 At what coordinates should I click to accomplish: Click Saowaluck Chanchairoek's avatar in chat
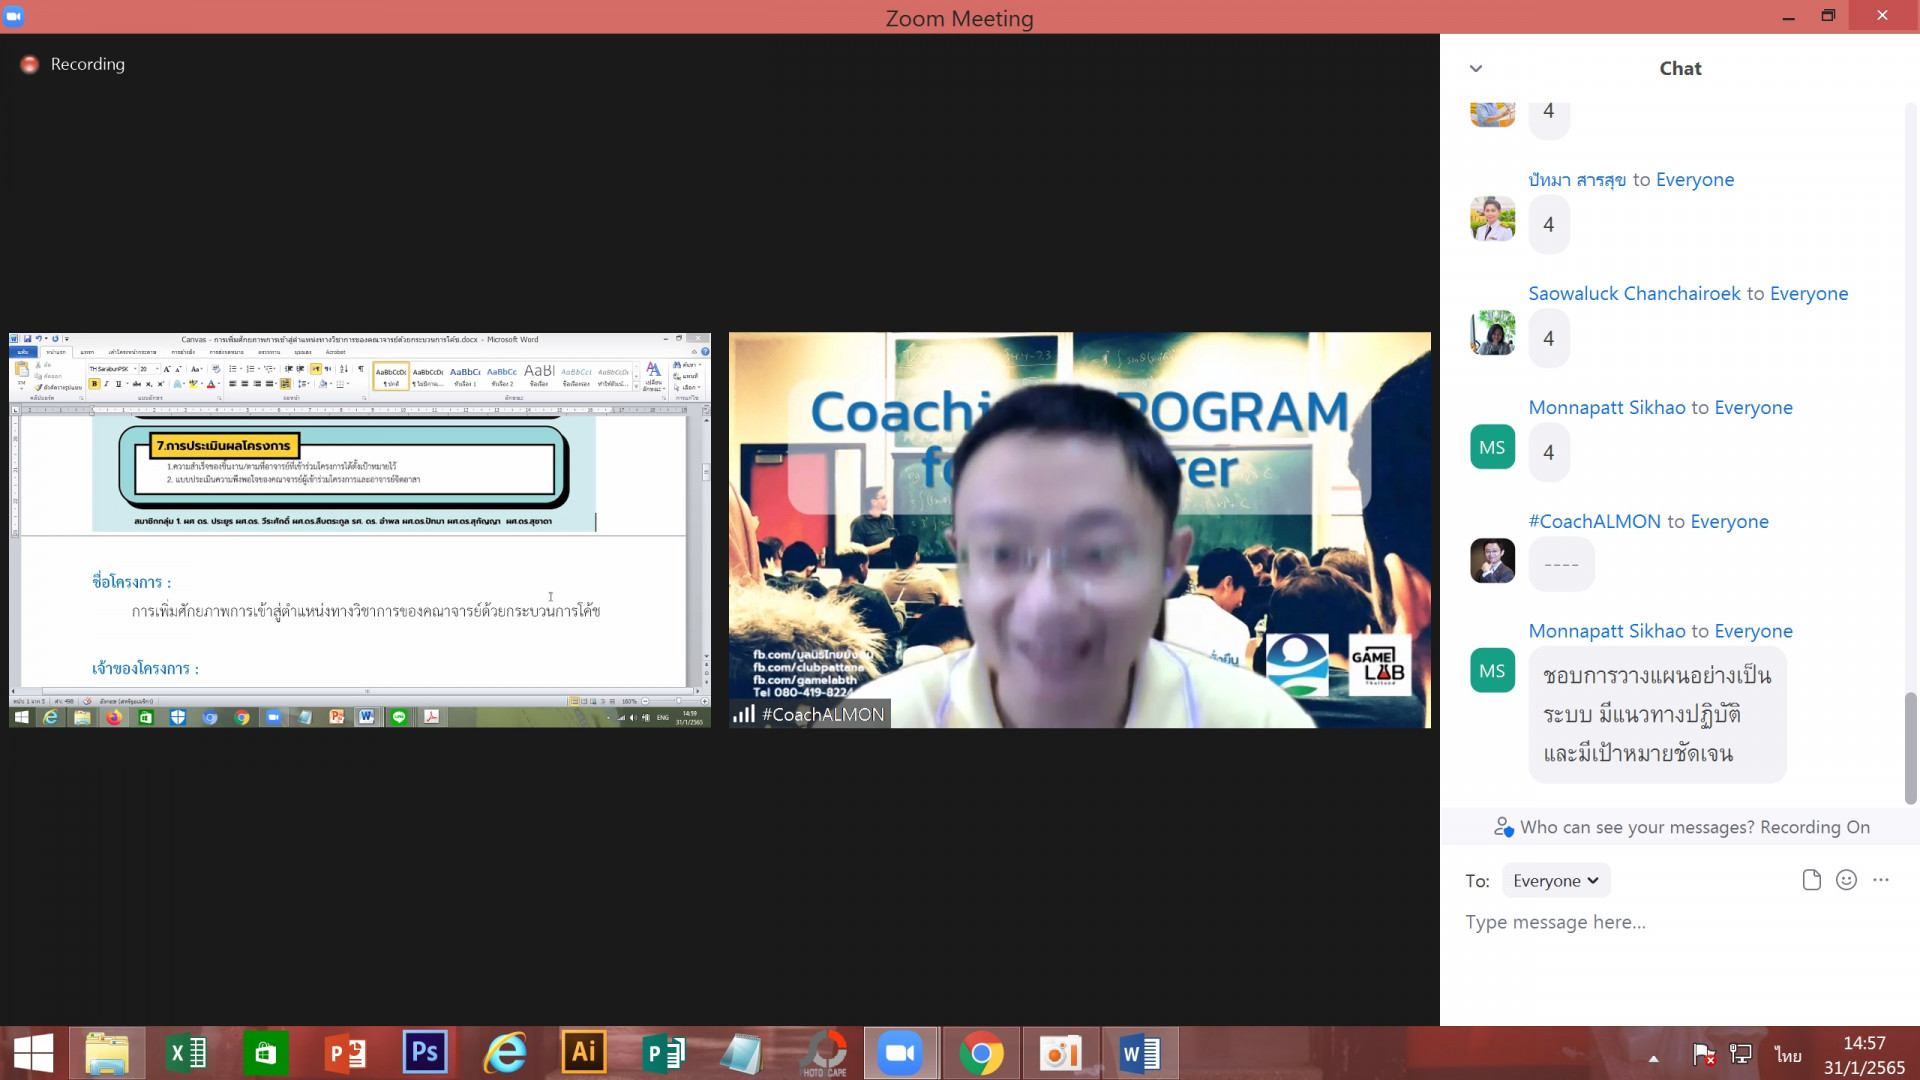[1492, 333]
